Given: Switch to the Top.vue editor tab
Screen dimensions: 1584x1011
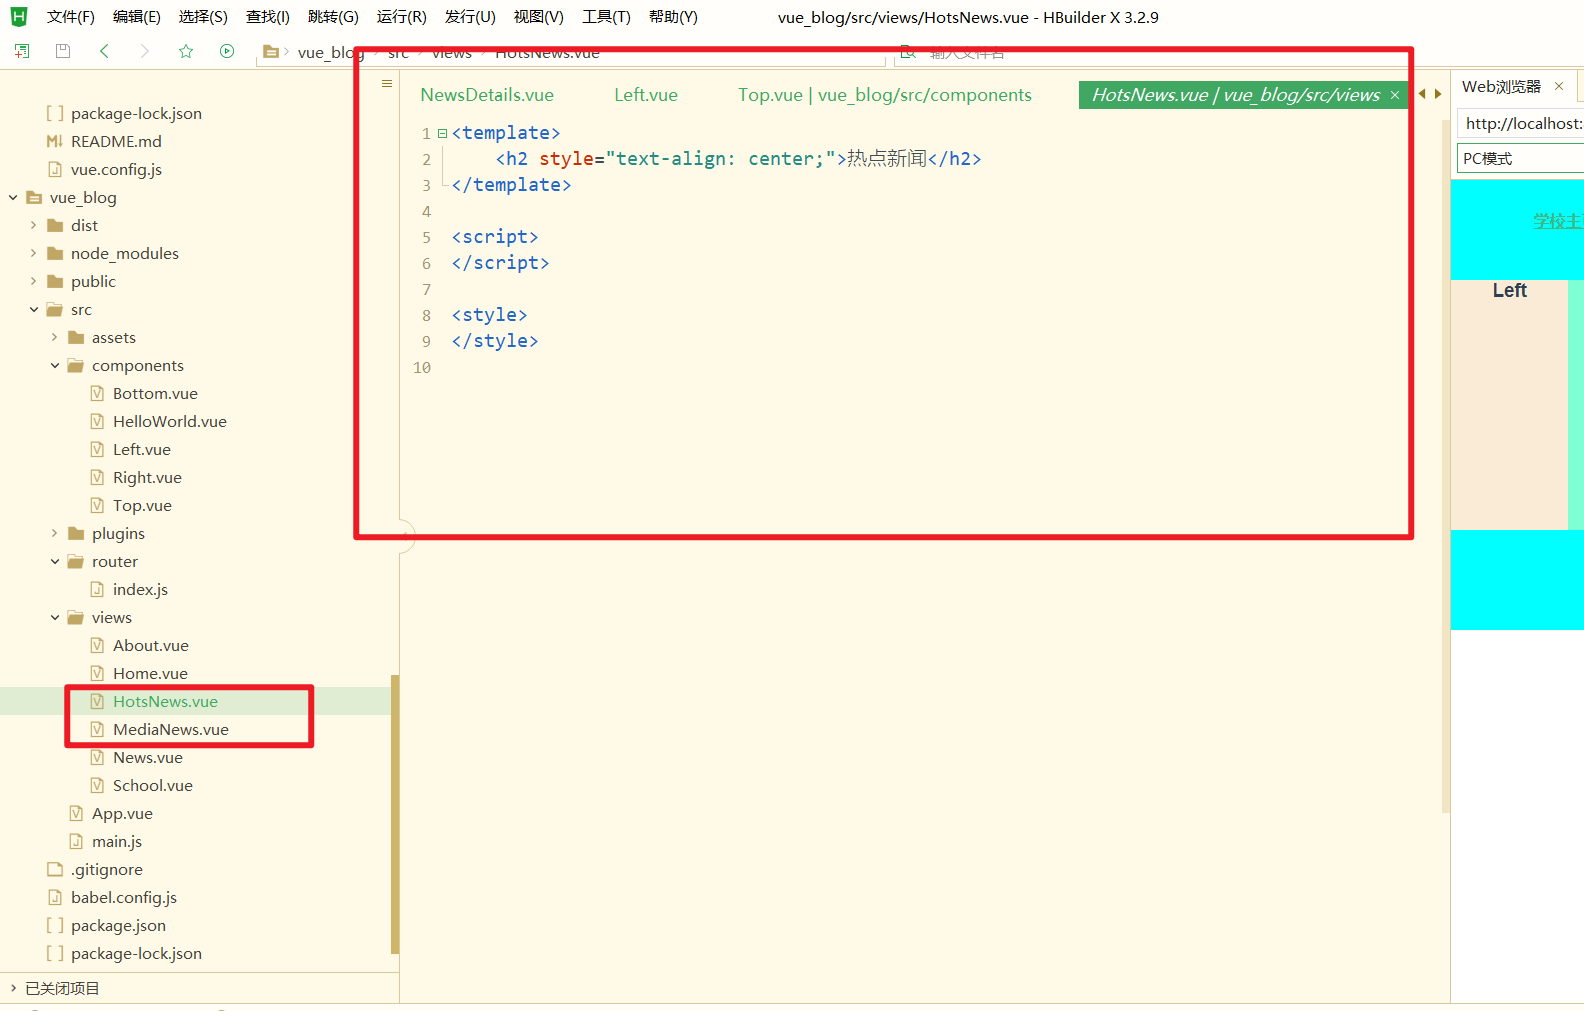Looking at the screenshot, I should coord(885,95).
